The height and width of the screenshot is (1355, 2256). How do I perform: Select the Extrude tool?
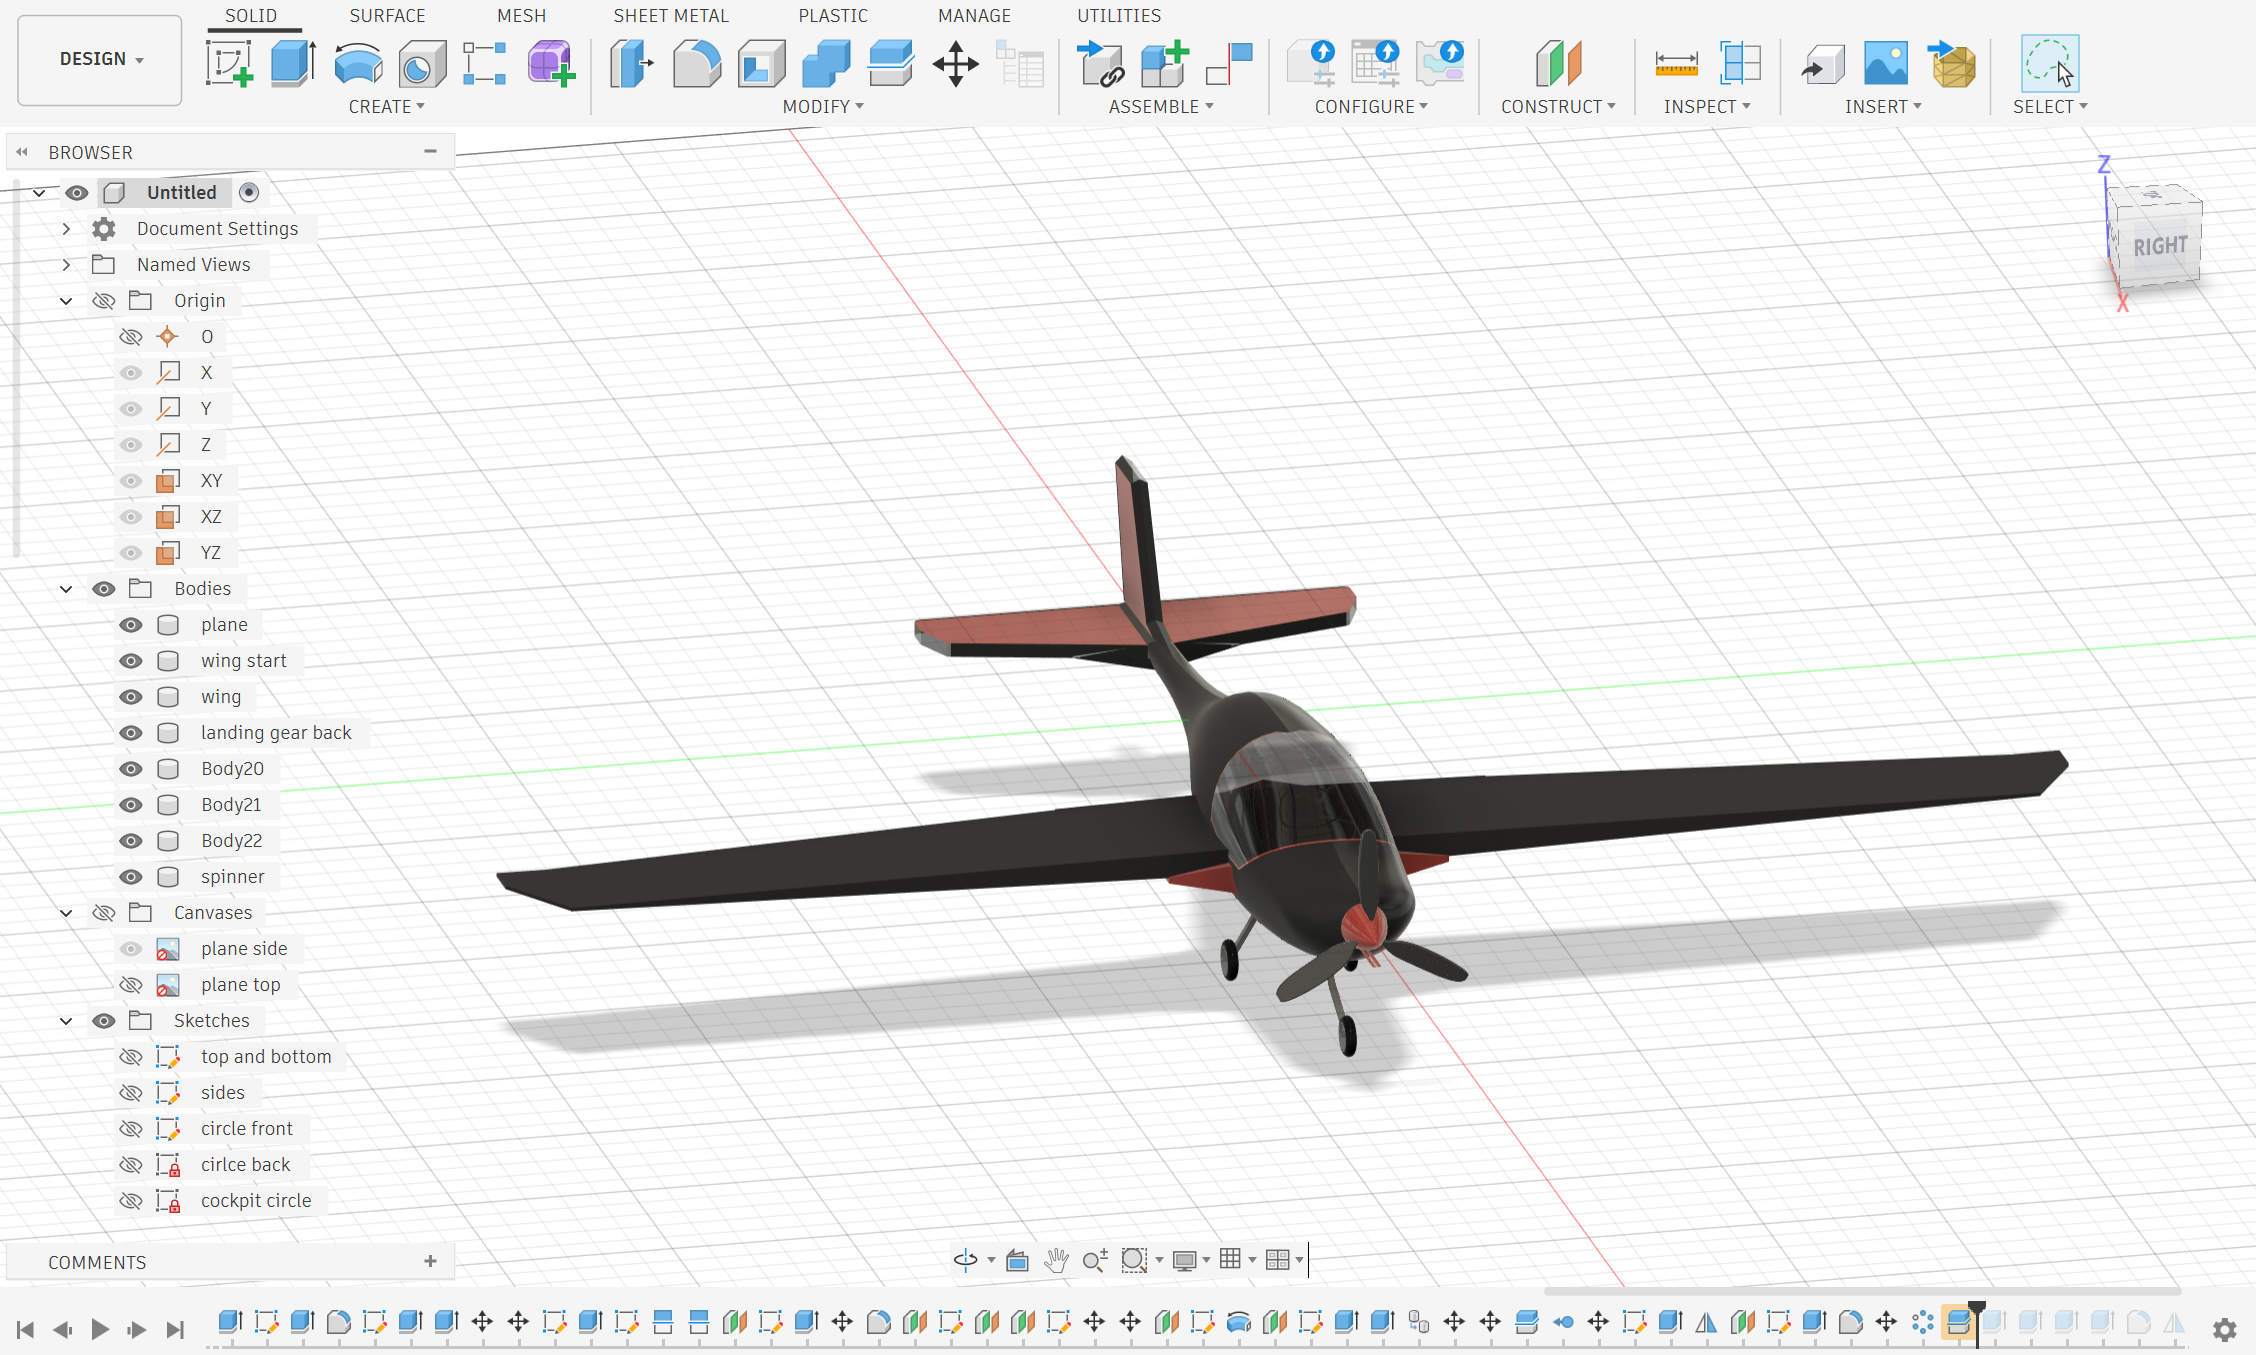click(293, 64)
